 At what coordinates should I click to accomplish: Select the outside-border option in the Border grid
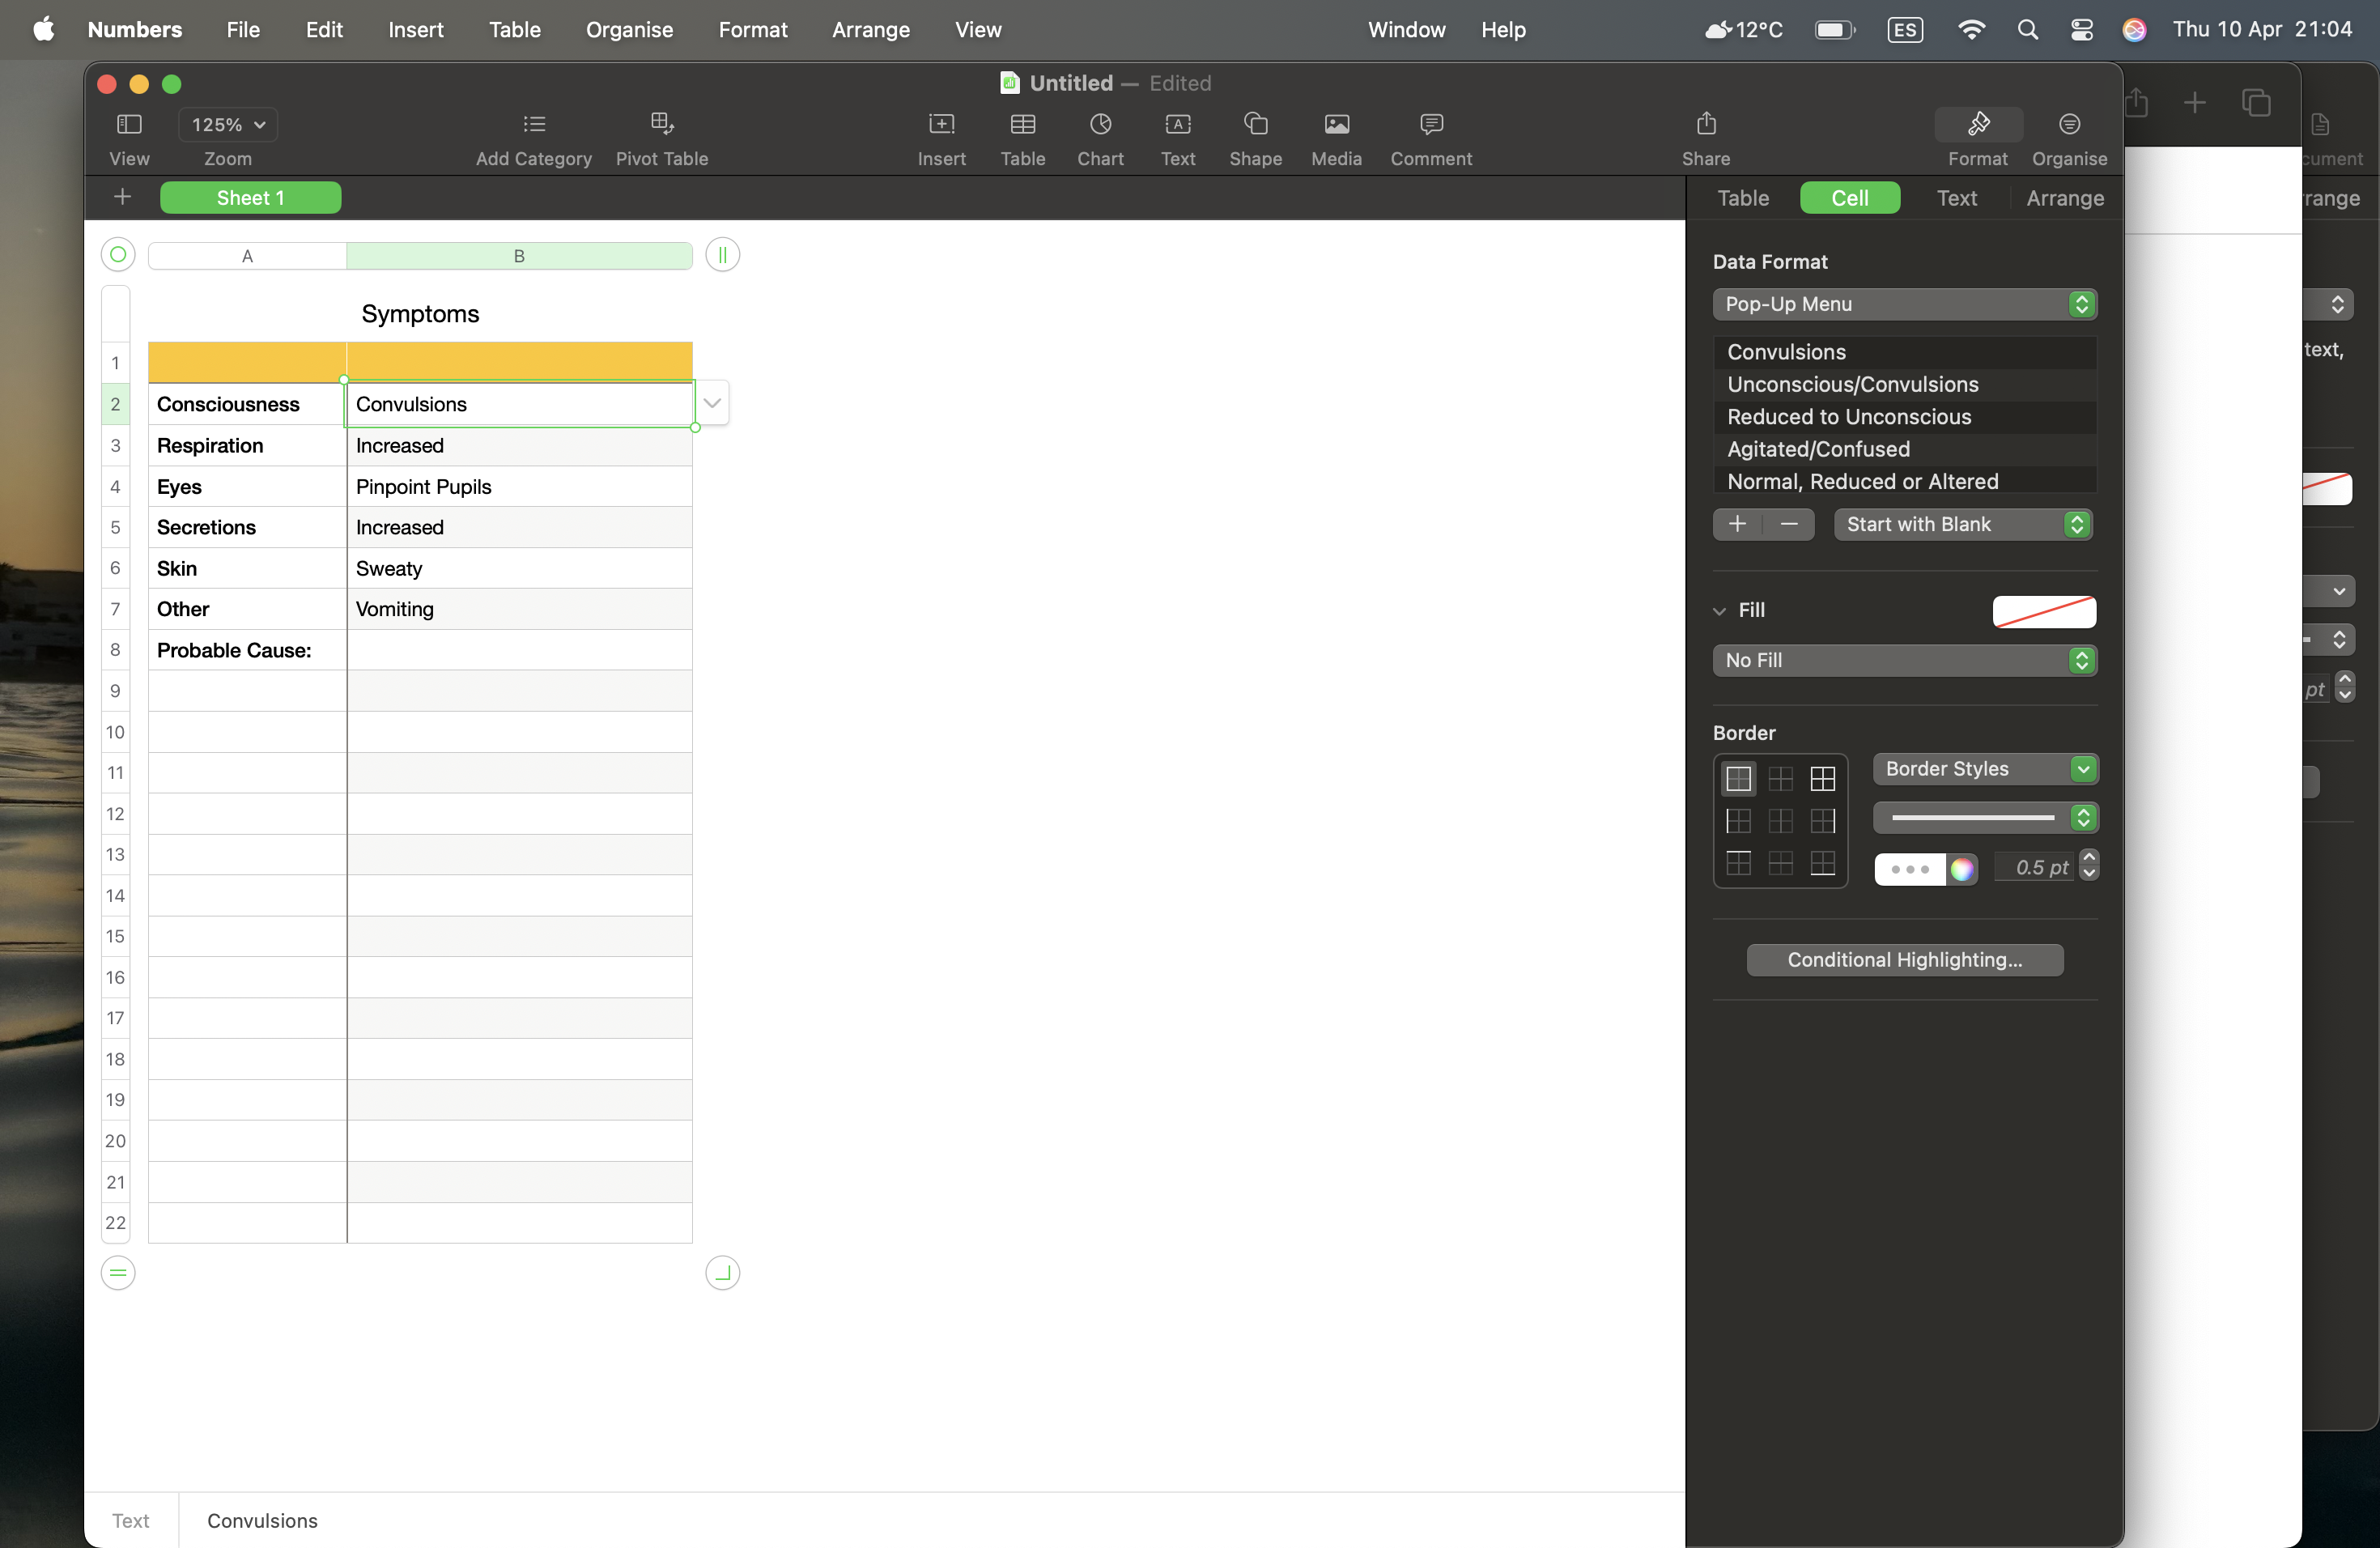click(x=1739, y=779)
